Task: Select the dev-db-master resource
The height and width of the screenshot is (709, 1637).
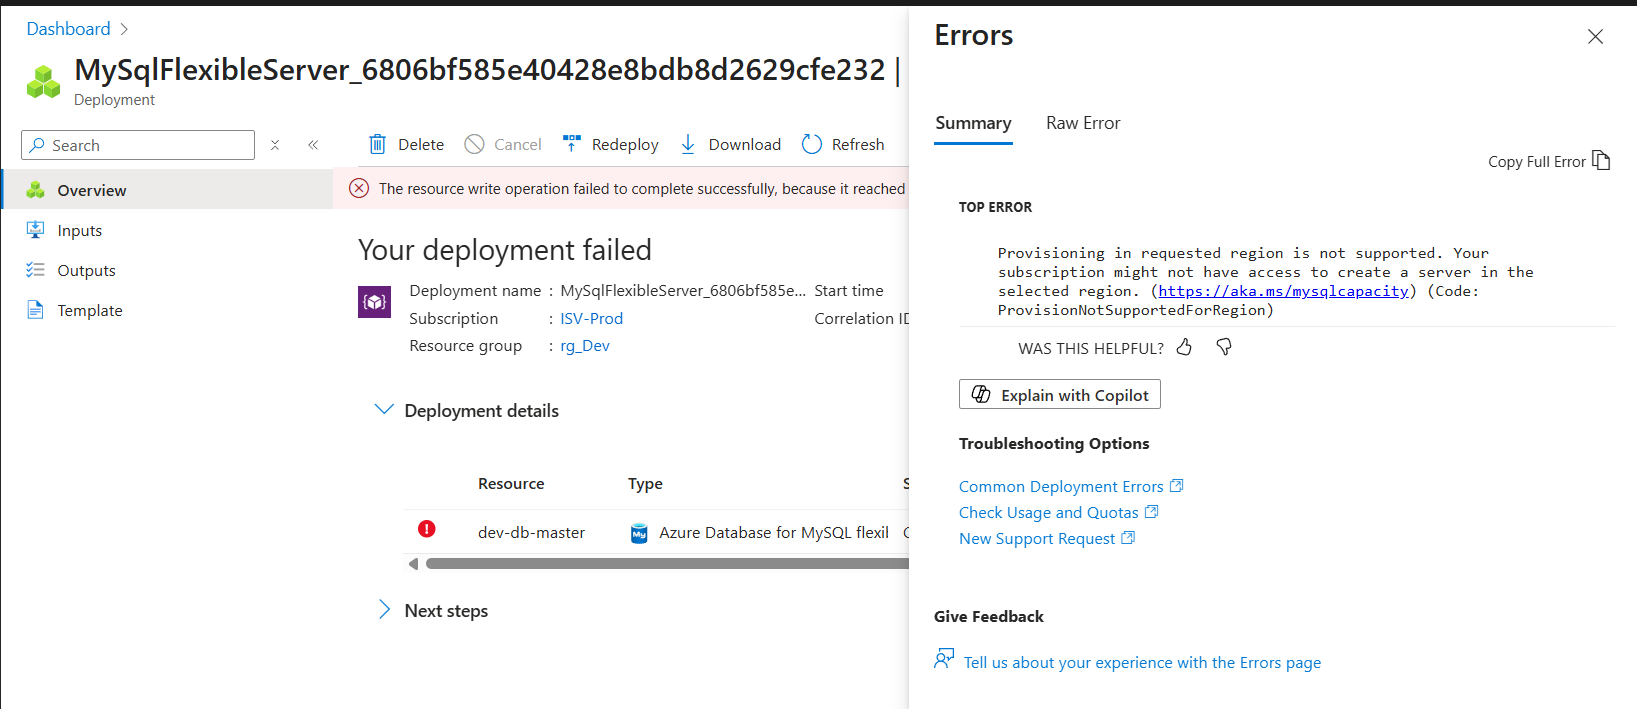Action: pyautogui.click(x=531, y=532)
